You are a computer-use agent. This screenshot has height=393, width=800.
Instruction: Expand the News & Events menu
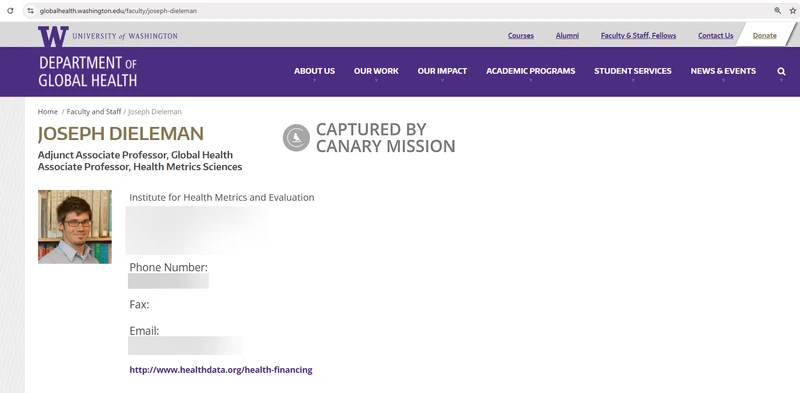723,71
